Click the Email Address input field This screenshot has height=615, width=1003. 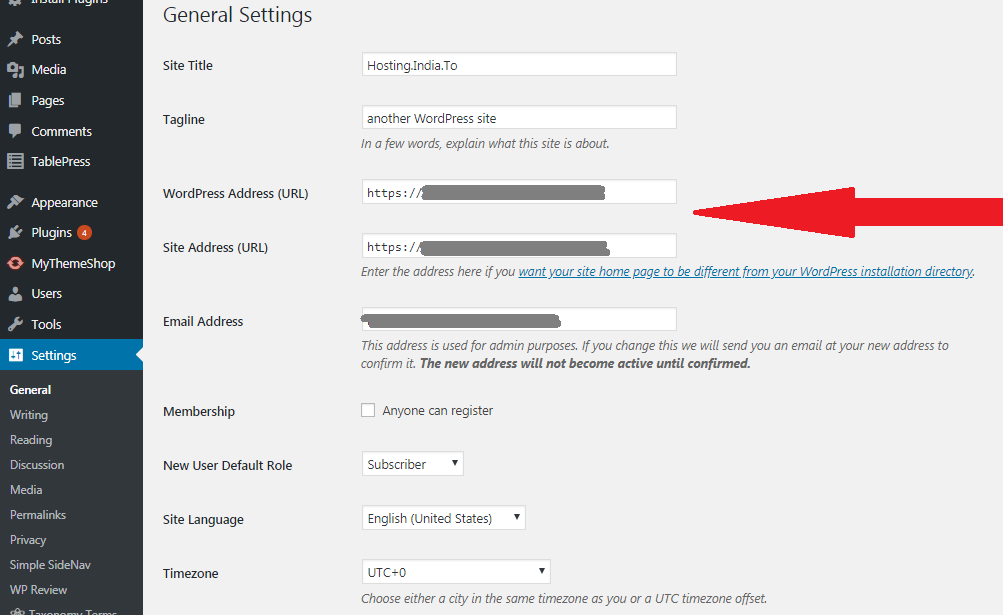pos(519,319)
